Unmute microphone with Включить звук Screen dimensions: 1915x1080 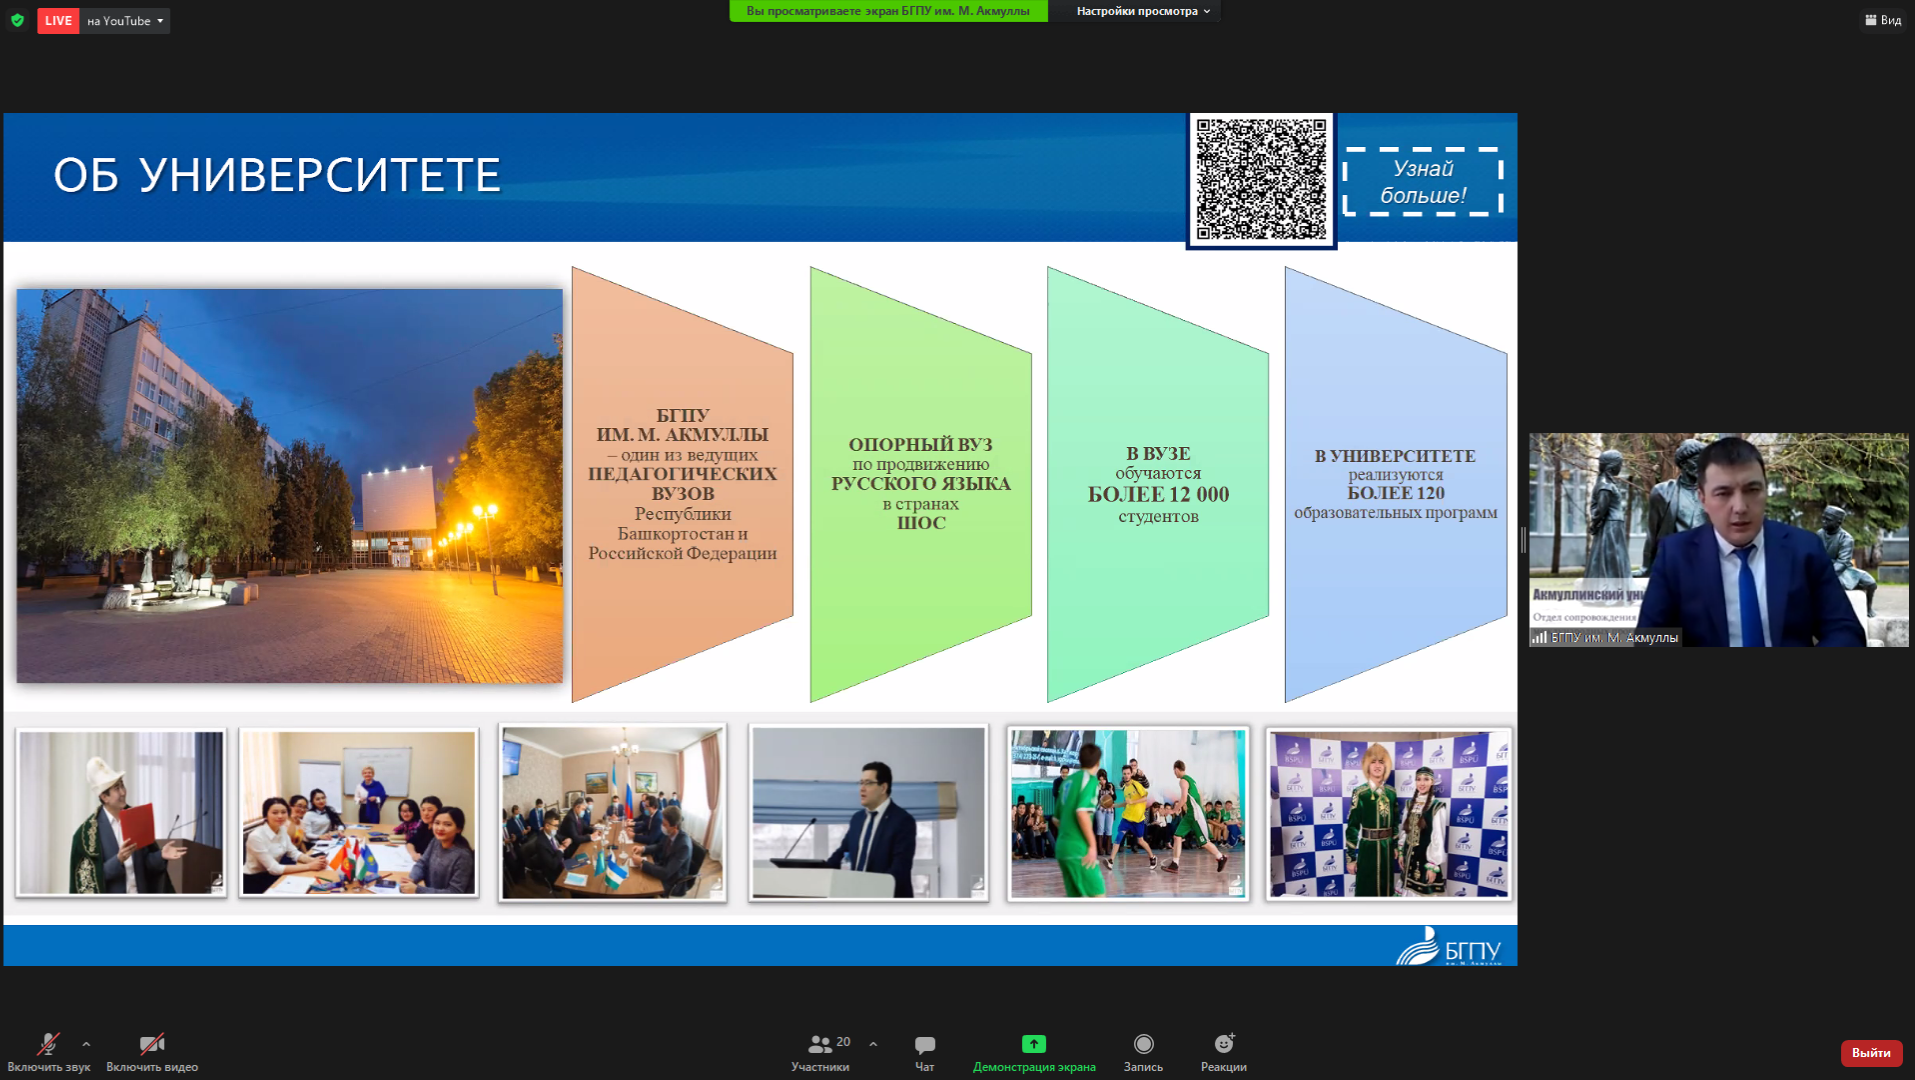tap(48, 1052)
